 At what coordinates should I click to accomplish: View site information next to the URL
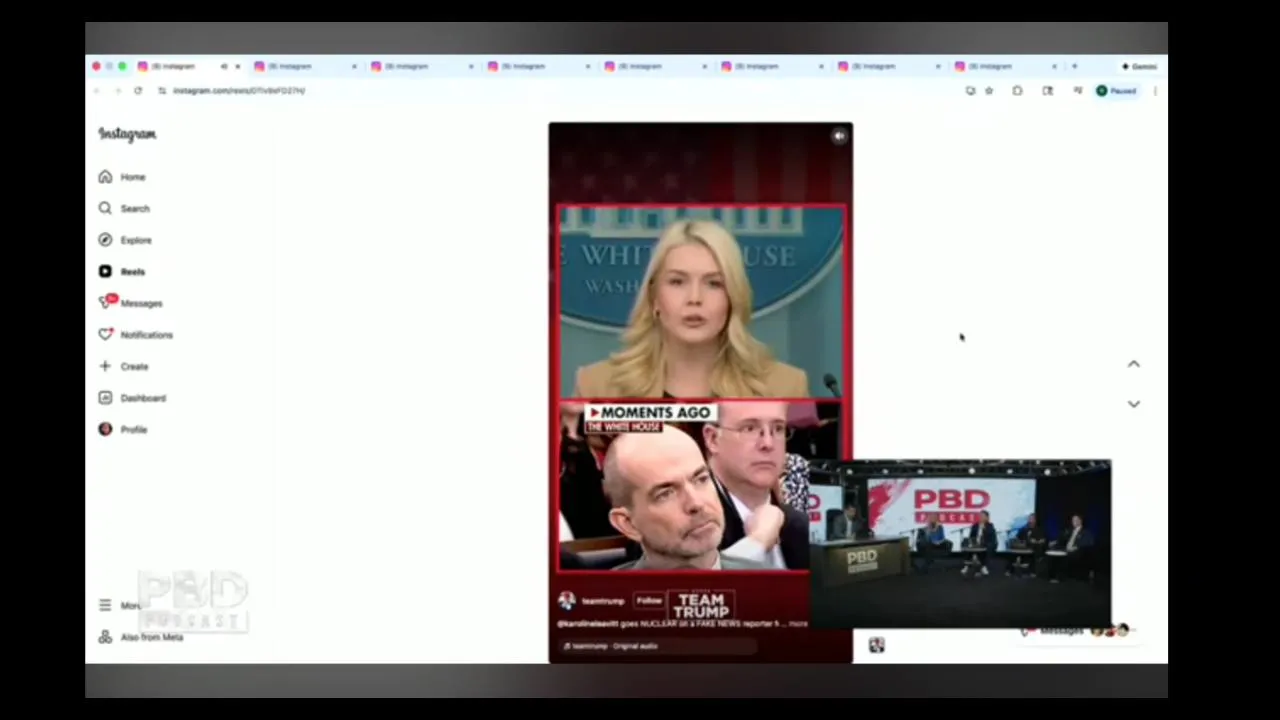tap(162, 91)
